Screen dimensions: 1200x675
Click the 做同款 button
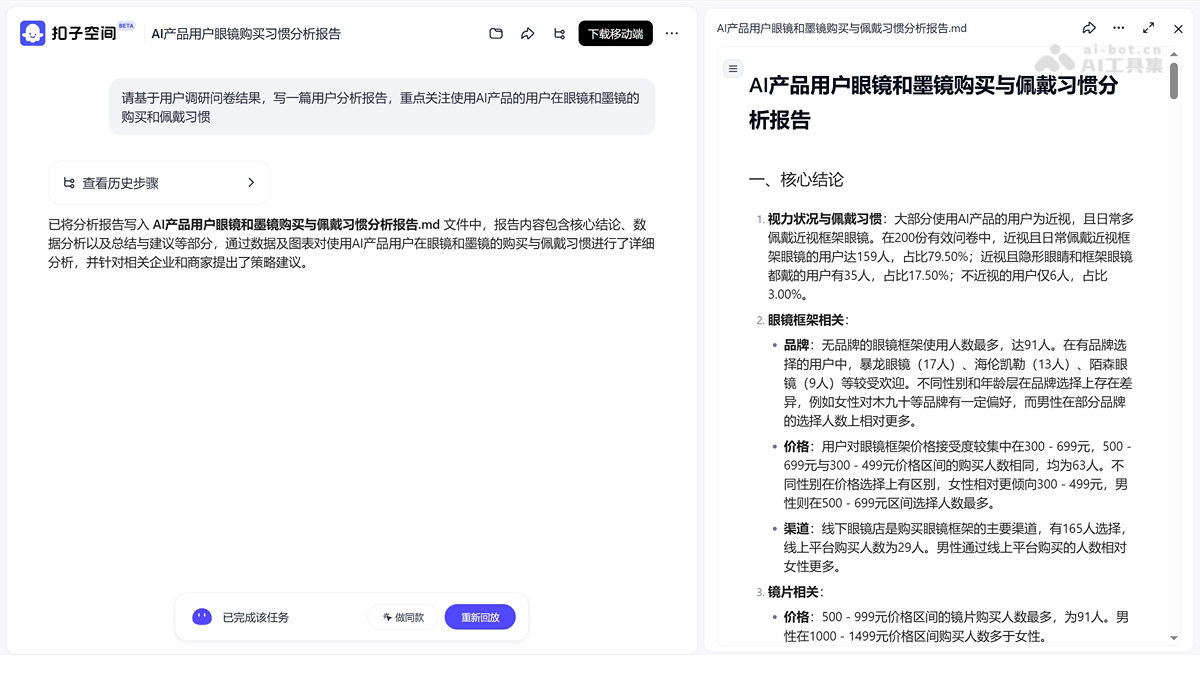click(x=402, y=617)
